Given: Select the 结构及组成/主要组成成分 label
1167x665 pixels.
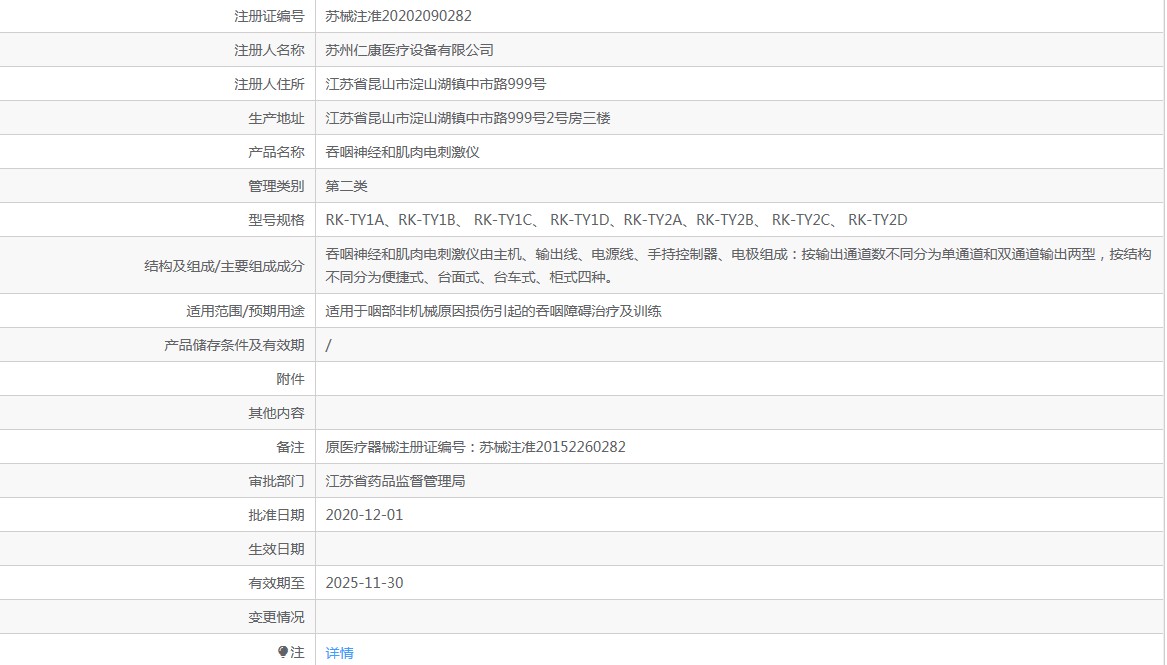Looking at the screenshot, I should pos(224,266).
